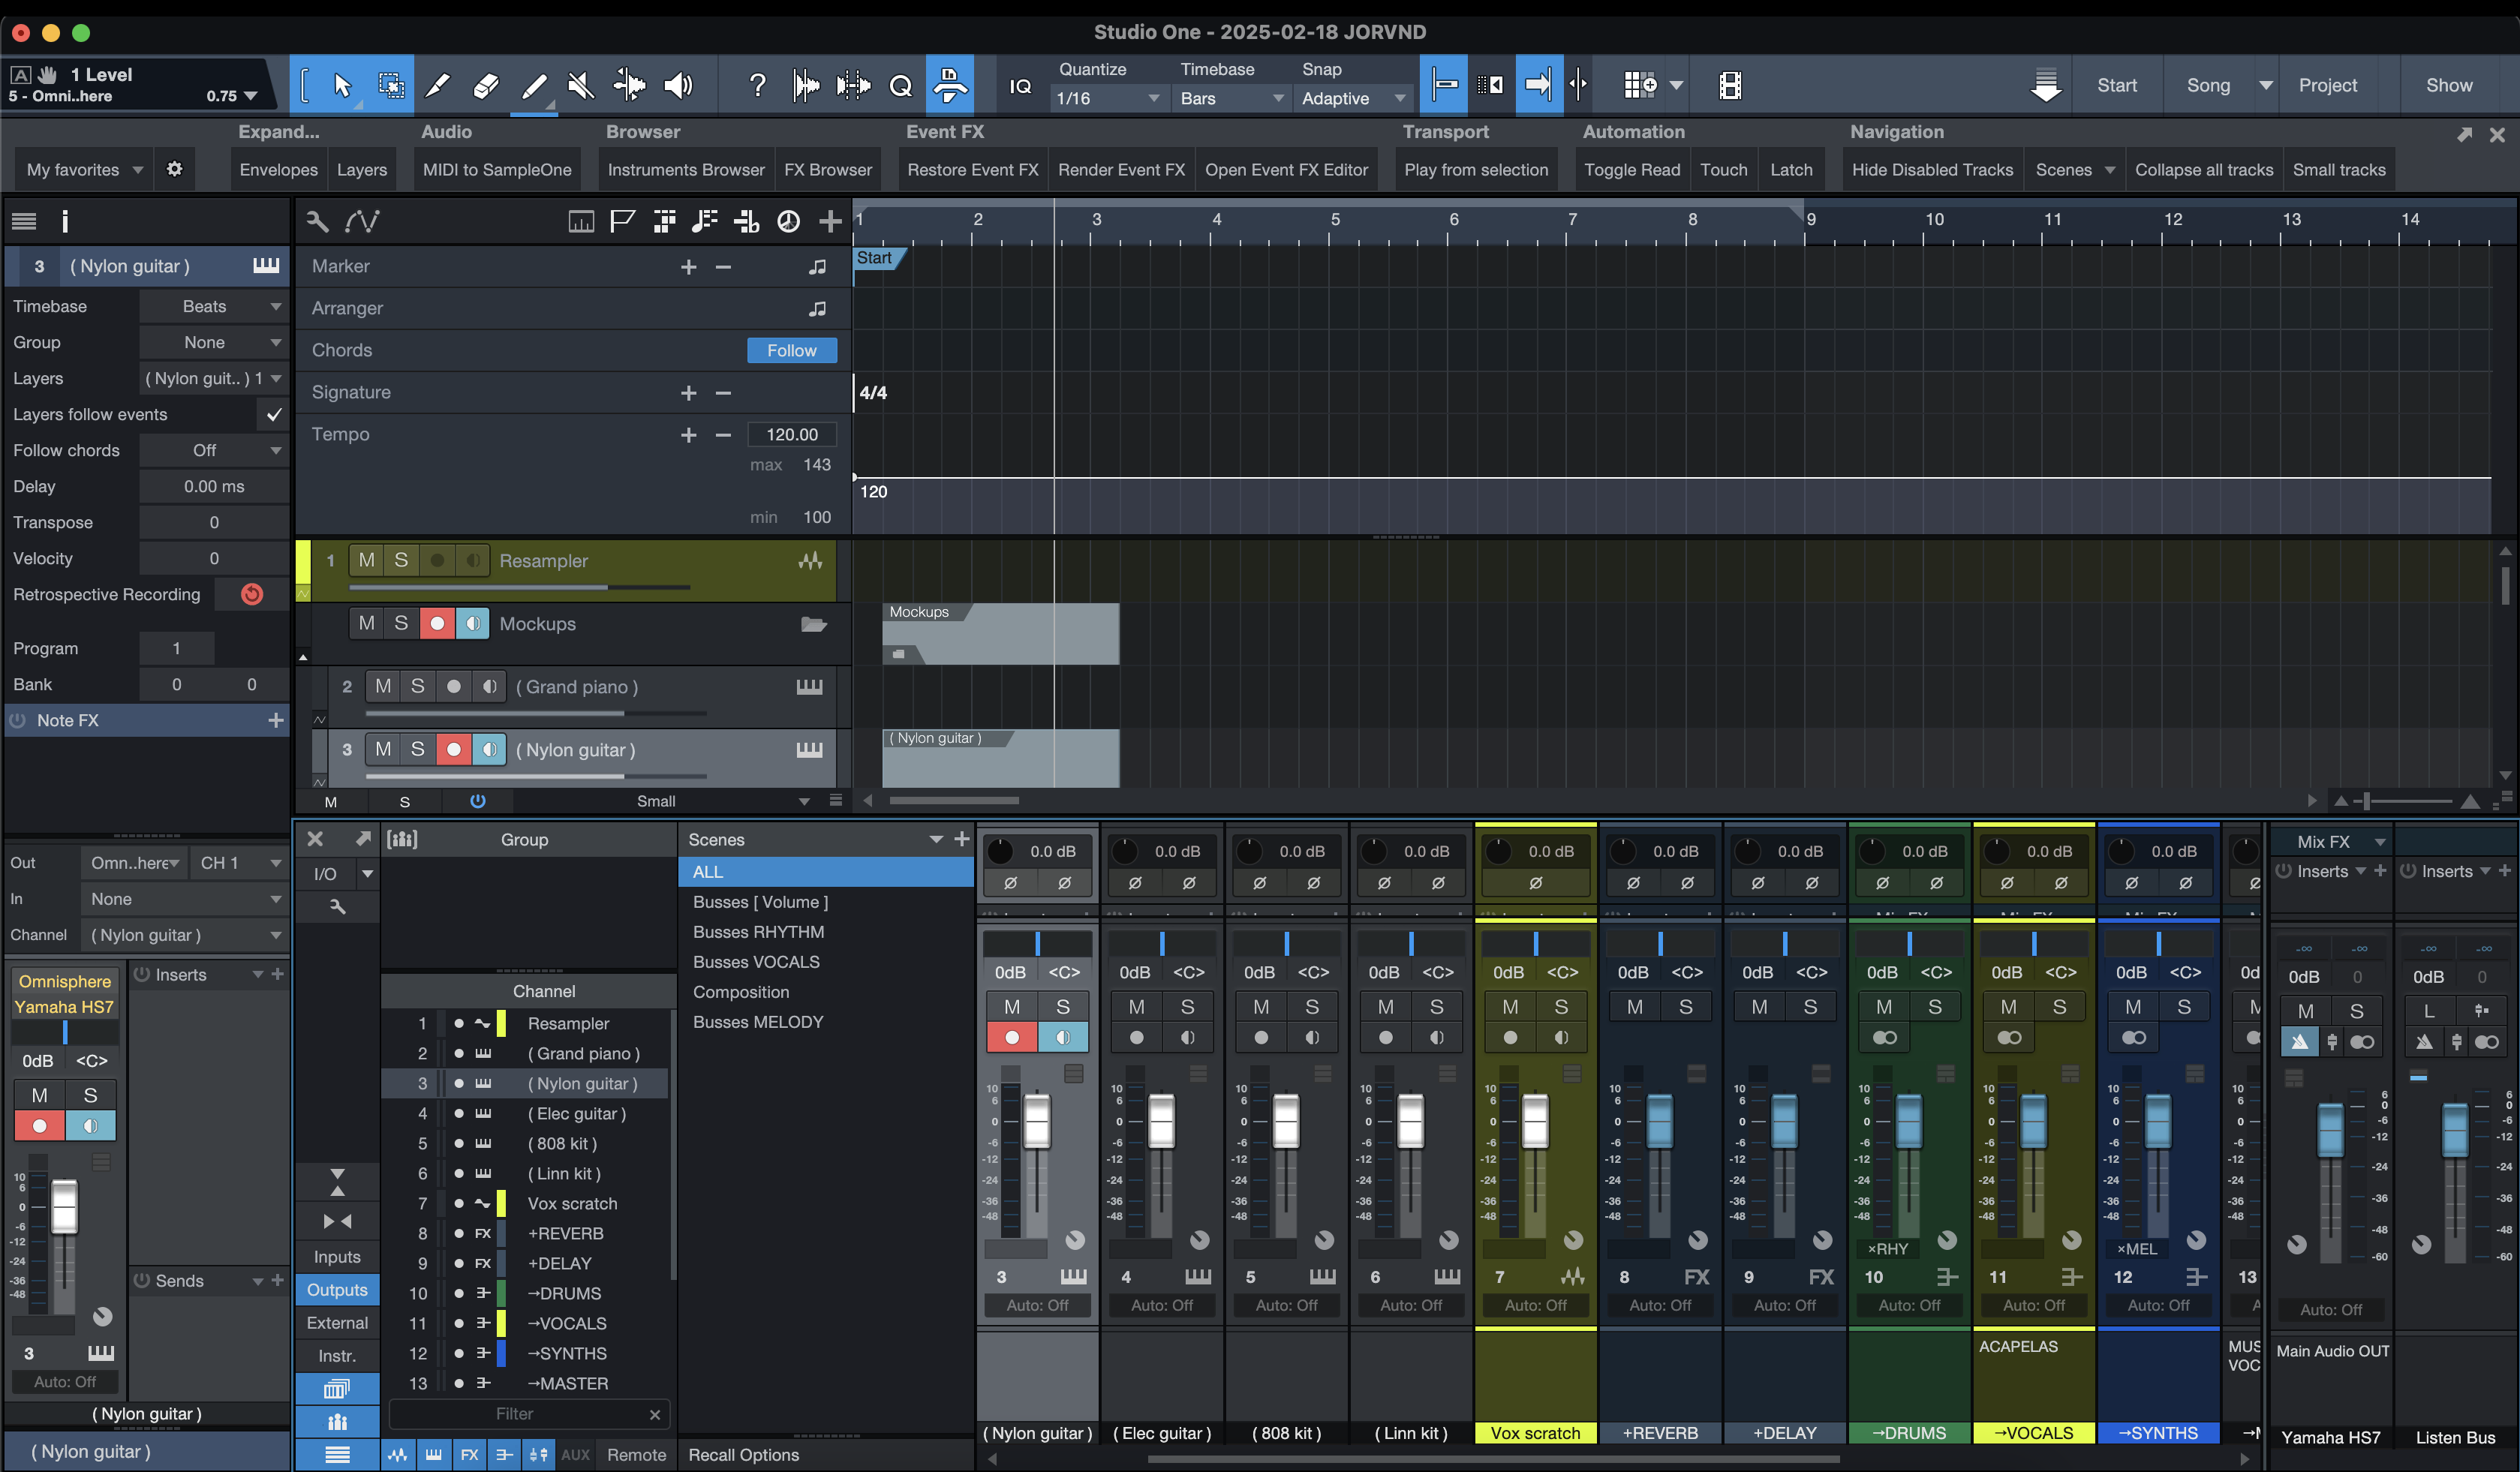Open the IQ quantize panel
Image resolution: width=2520 pixels, height=1472 pixels.
coord(1020,86)
